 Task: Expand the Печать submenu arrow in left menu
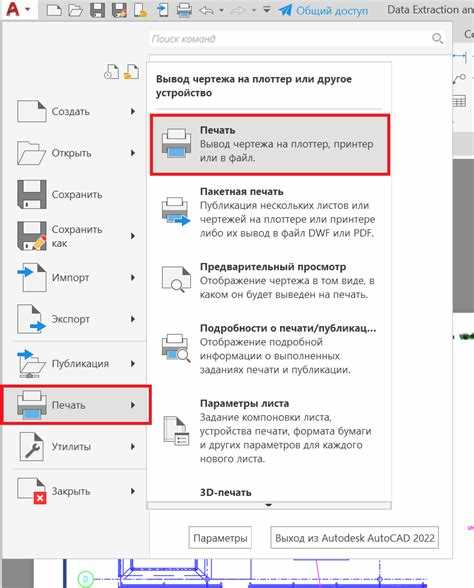pyautogui.click(x=133, y=405)
